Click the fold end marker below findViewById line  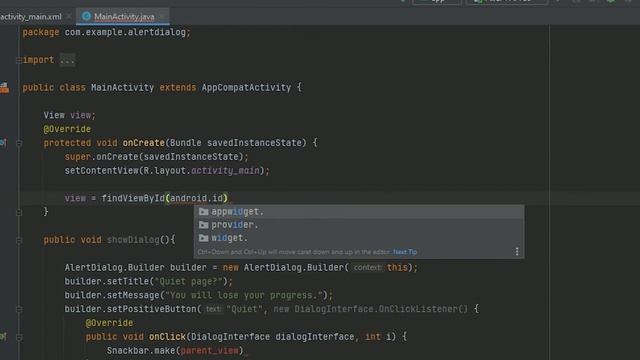click(19, 212)
